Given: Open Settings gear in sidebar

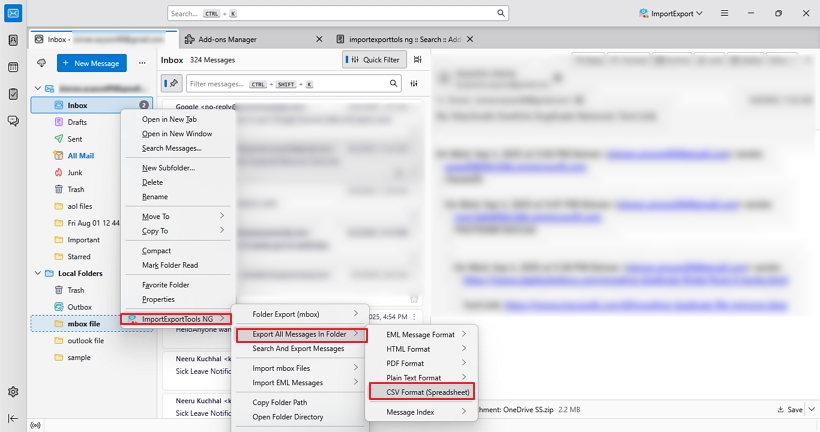Looking at the screenshot, I should 13,392.
